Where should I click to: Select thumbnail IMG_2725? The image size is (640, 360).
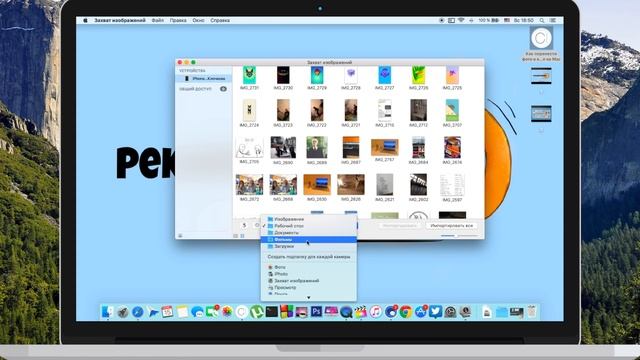[452, 76]
